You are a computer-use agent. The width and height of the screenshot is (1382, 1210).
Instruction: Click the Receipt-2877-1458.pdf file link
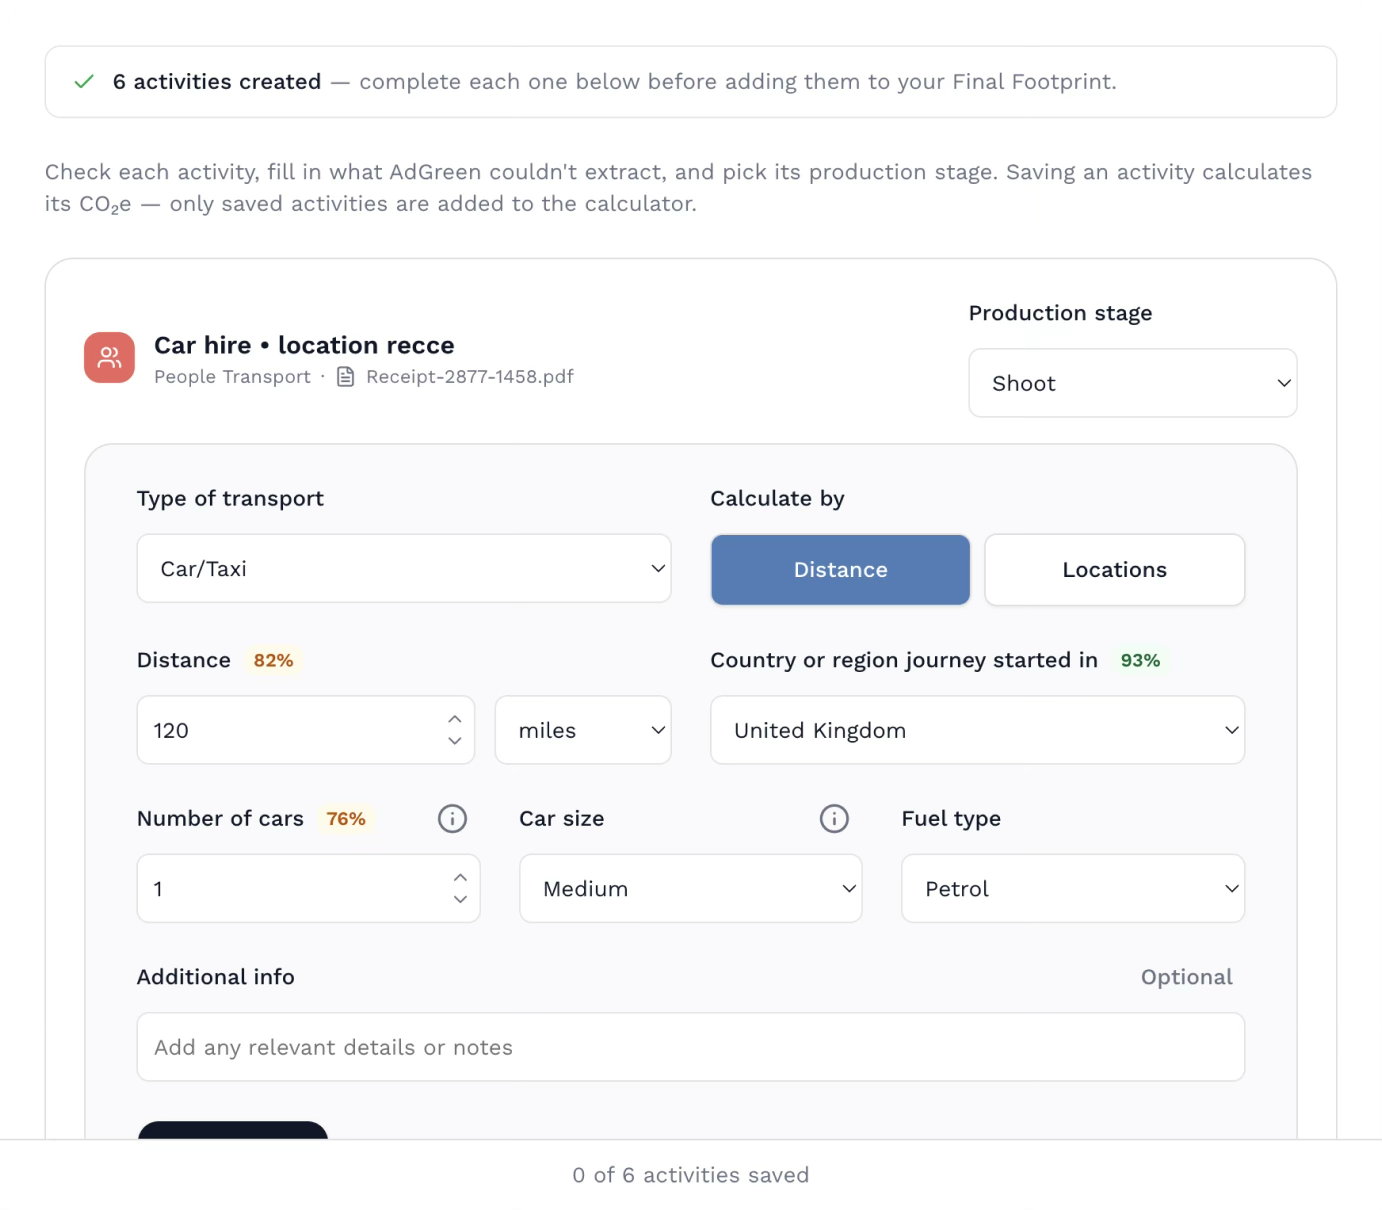[x=470, y=377]
